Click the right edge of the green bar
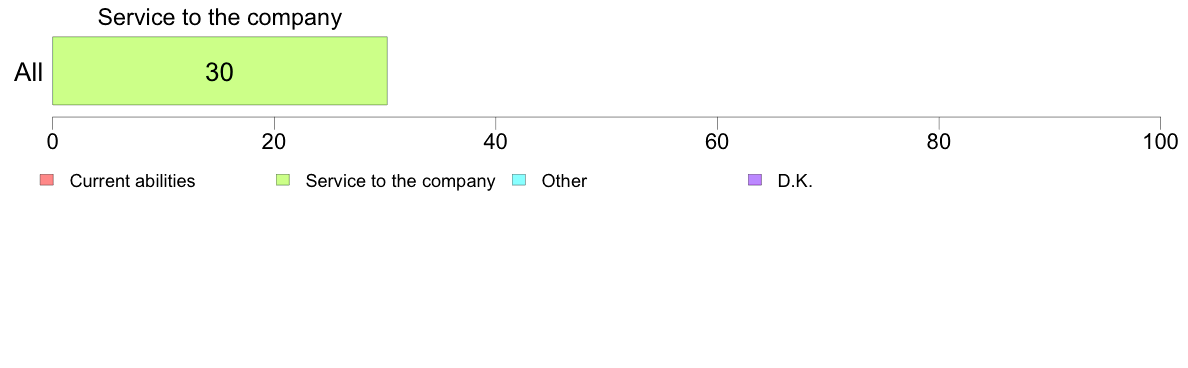Image resolution: width=1188 pixels, height=368 pixels. tap(387, 70)
